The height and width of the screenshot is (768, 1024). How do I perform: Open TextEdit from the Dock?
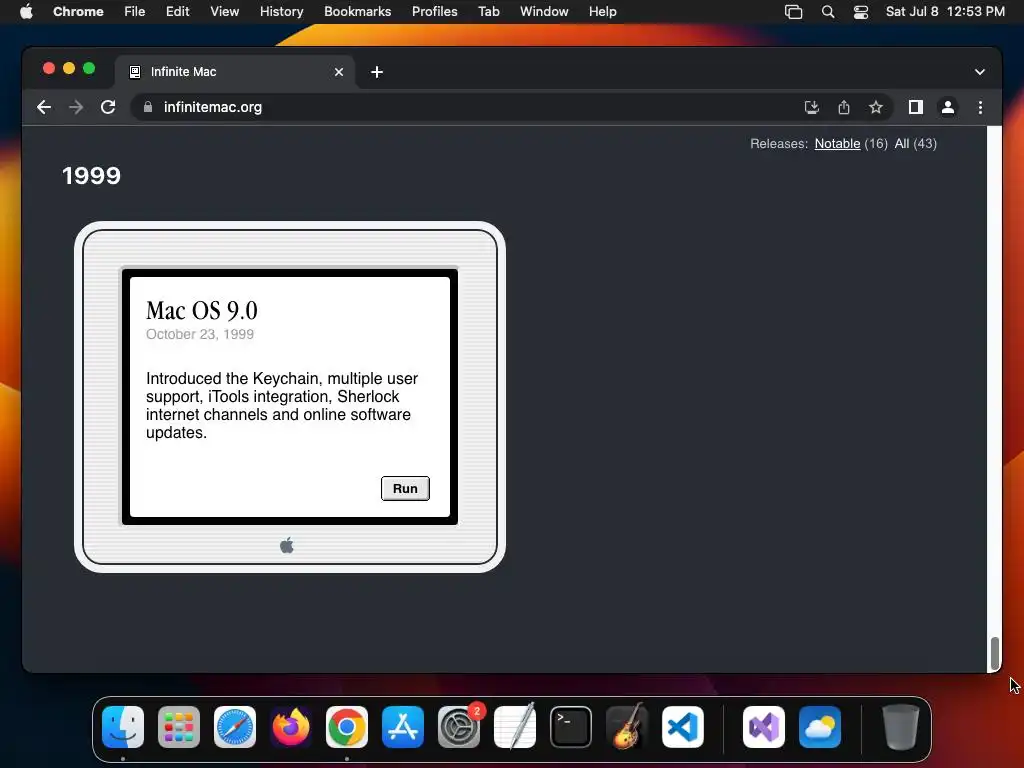(515, 726)
